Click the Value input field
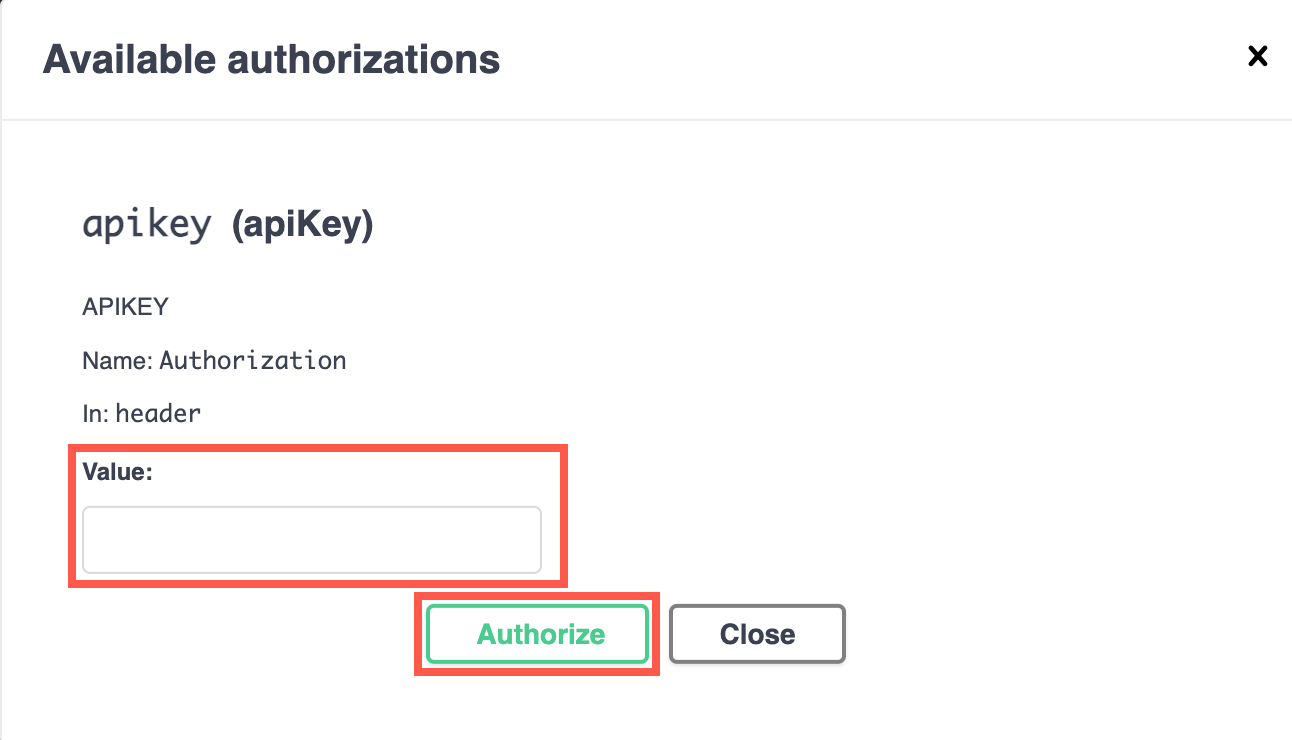 (311, 540)
